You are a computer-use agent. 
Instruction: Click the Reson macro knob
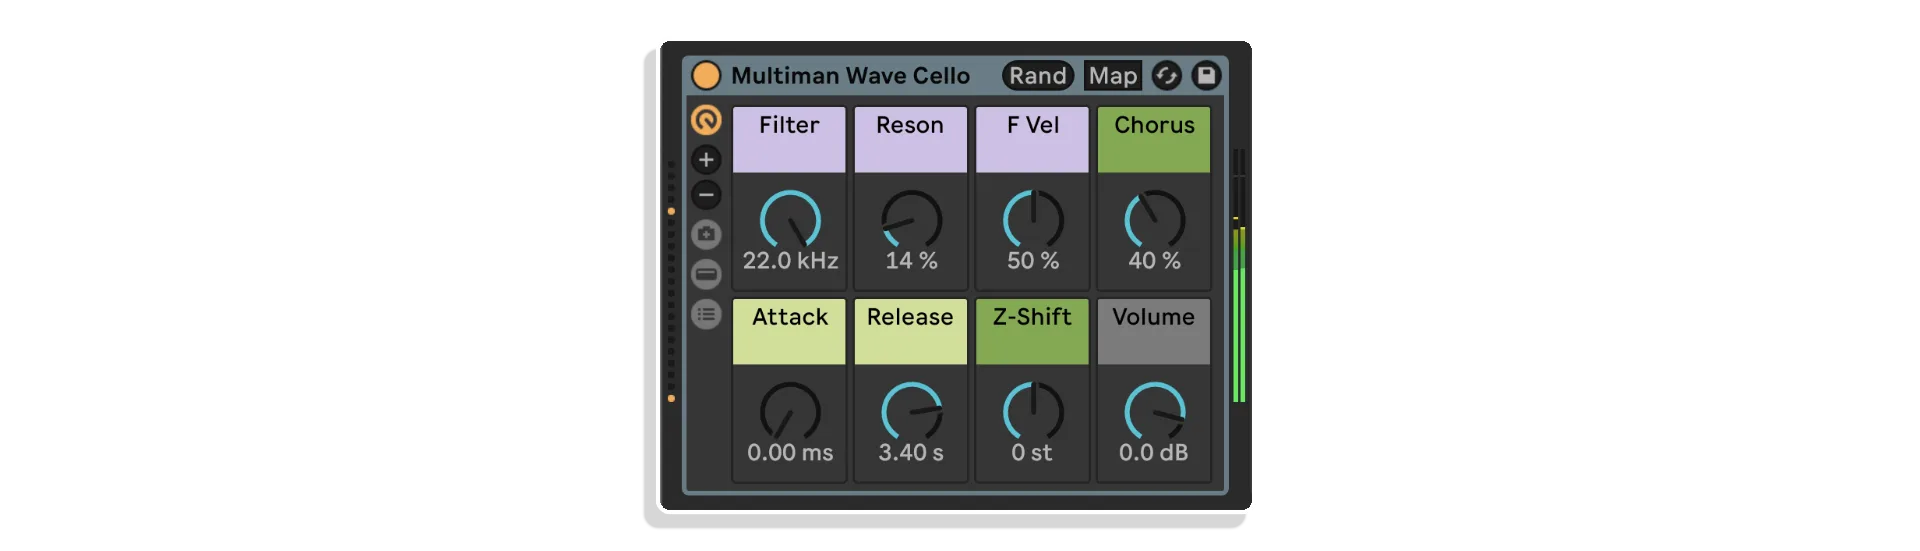point(911,220)
